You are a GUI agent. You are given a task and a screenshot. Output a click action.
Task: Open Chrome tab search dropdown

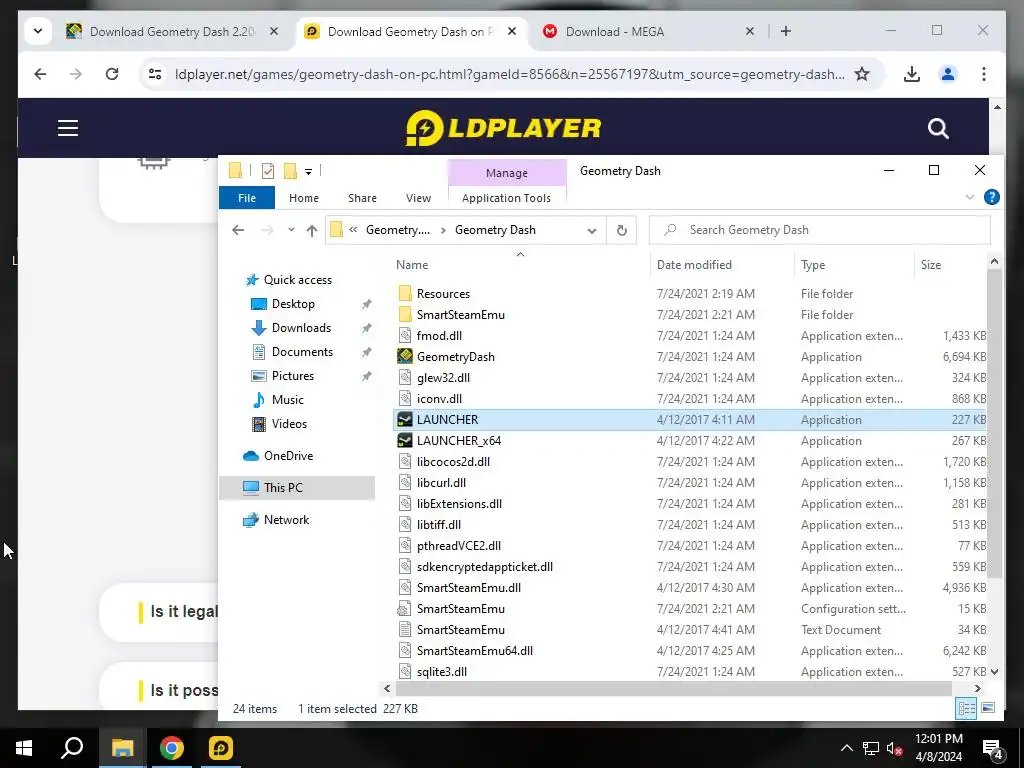[38, 31]
